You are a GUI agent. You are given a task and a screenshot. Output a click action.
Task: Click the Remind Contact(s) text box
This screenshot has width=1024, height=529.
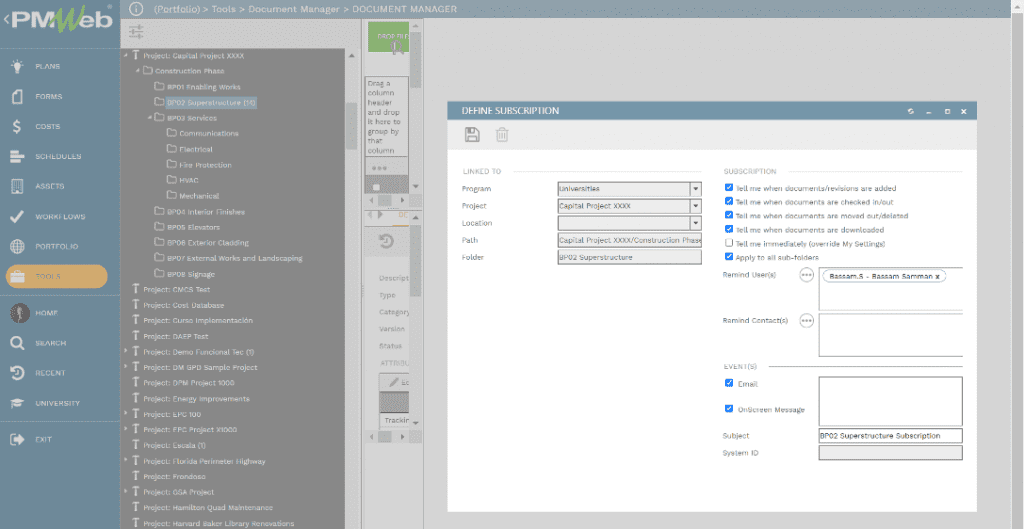[891, 335]
